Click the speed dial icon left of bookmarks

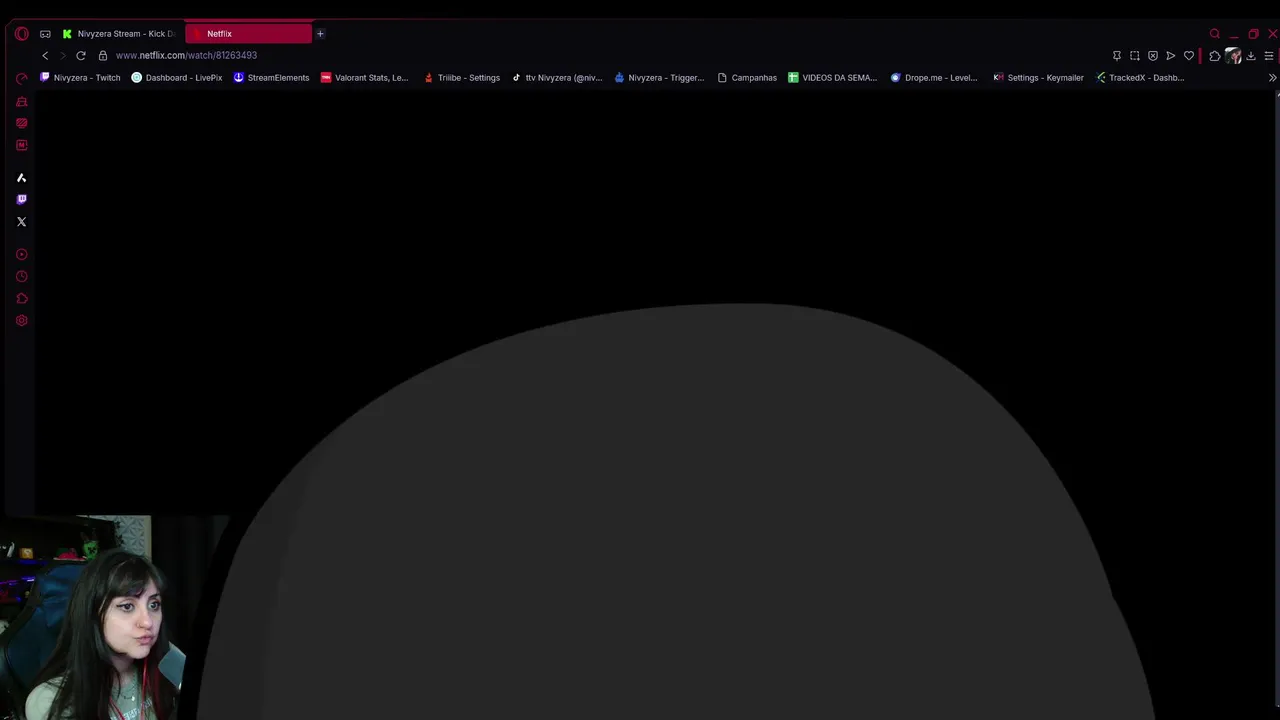(21, 78)
